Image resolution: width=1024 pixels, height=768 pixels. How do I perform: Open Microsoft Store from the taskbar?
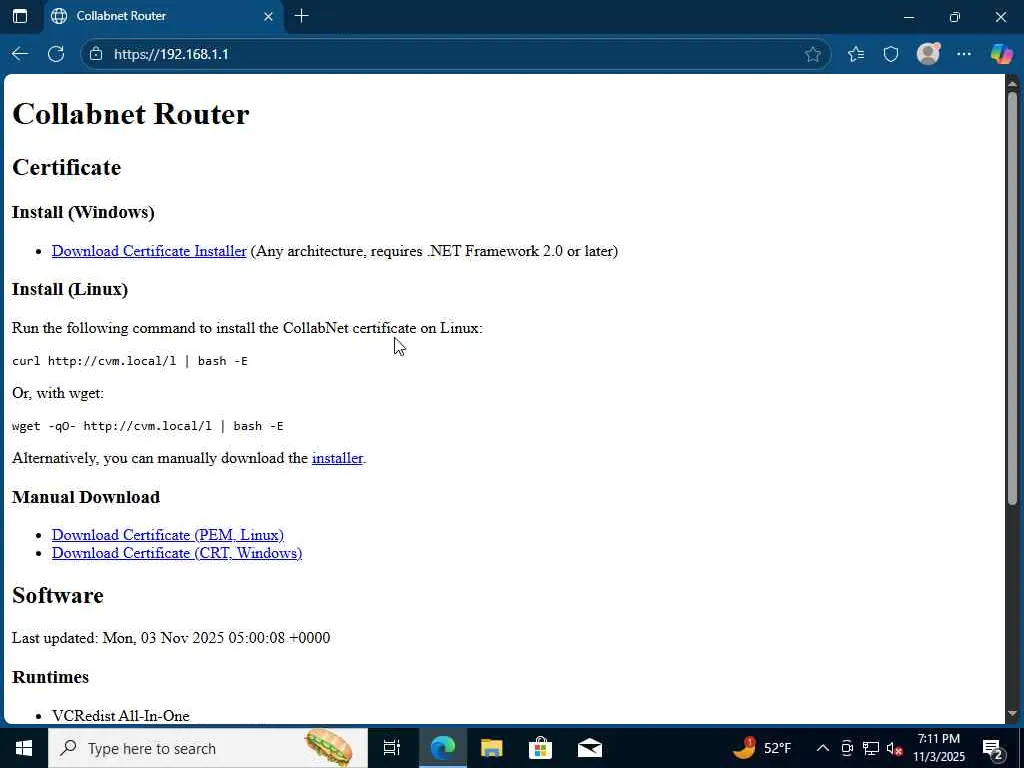(540, 748)
